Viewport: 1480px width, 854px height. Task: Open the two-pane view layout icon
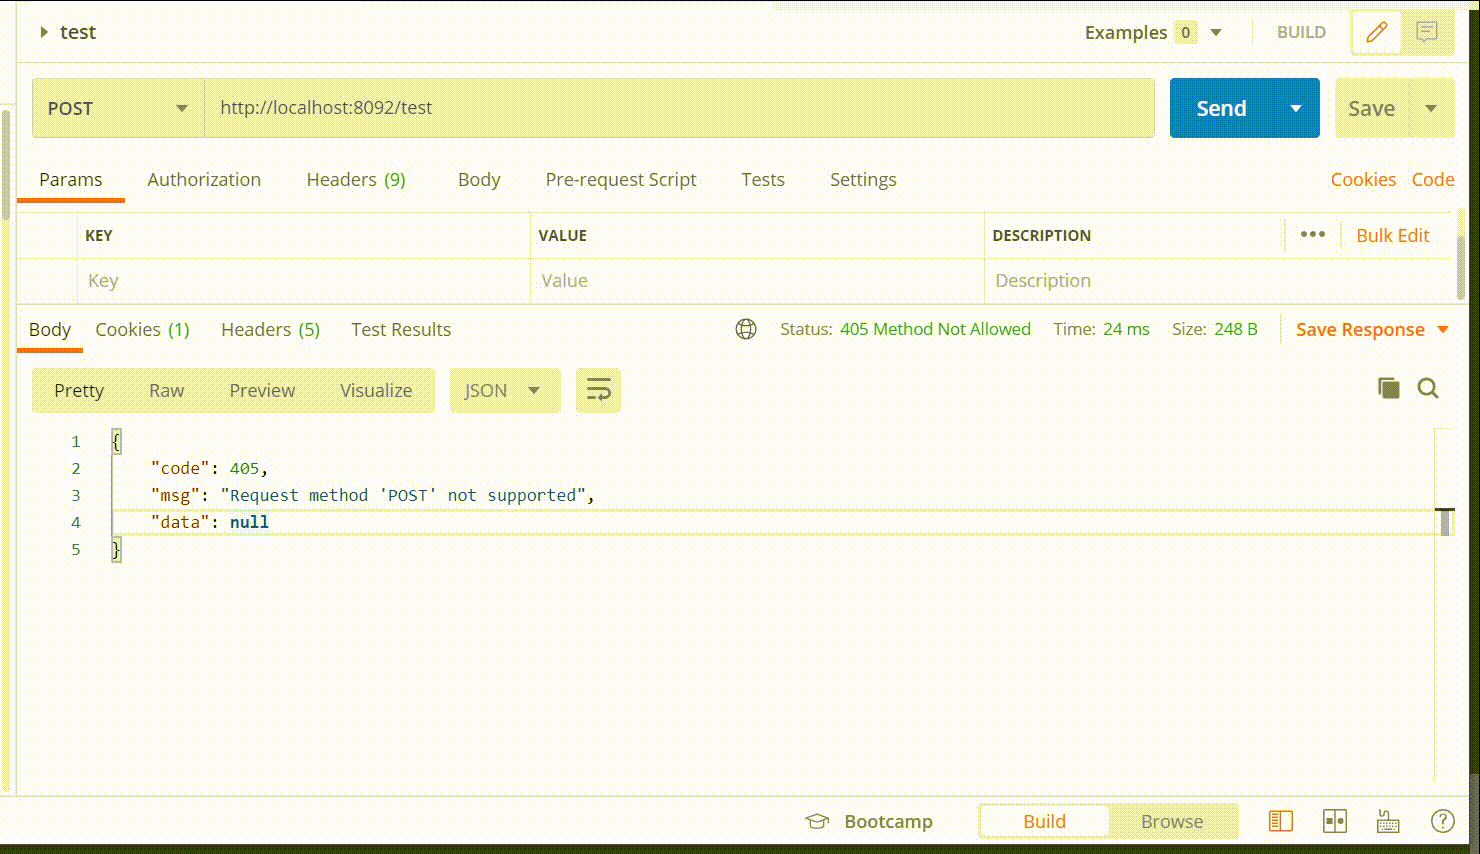point(1335,821)
